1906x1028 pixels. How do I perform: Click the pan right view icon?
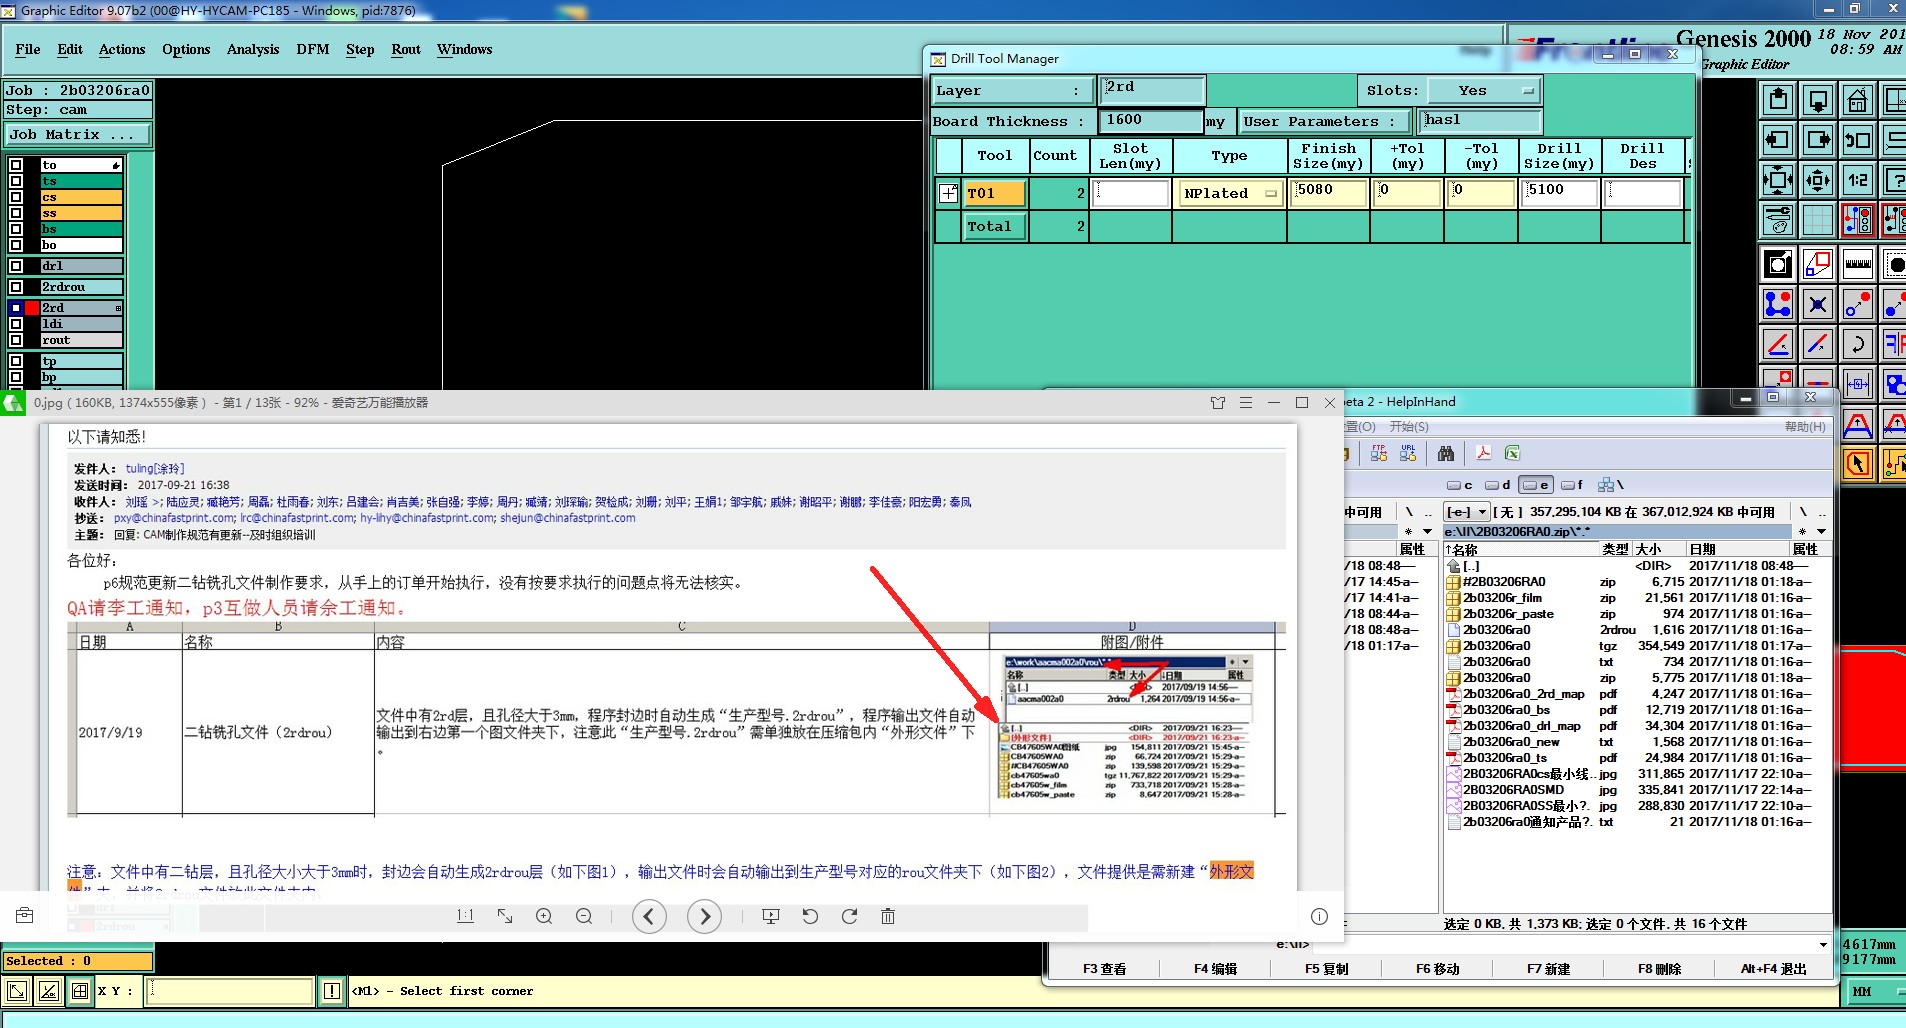pyautogui.click(x=1817, y=140)
